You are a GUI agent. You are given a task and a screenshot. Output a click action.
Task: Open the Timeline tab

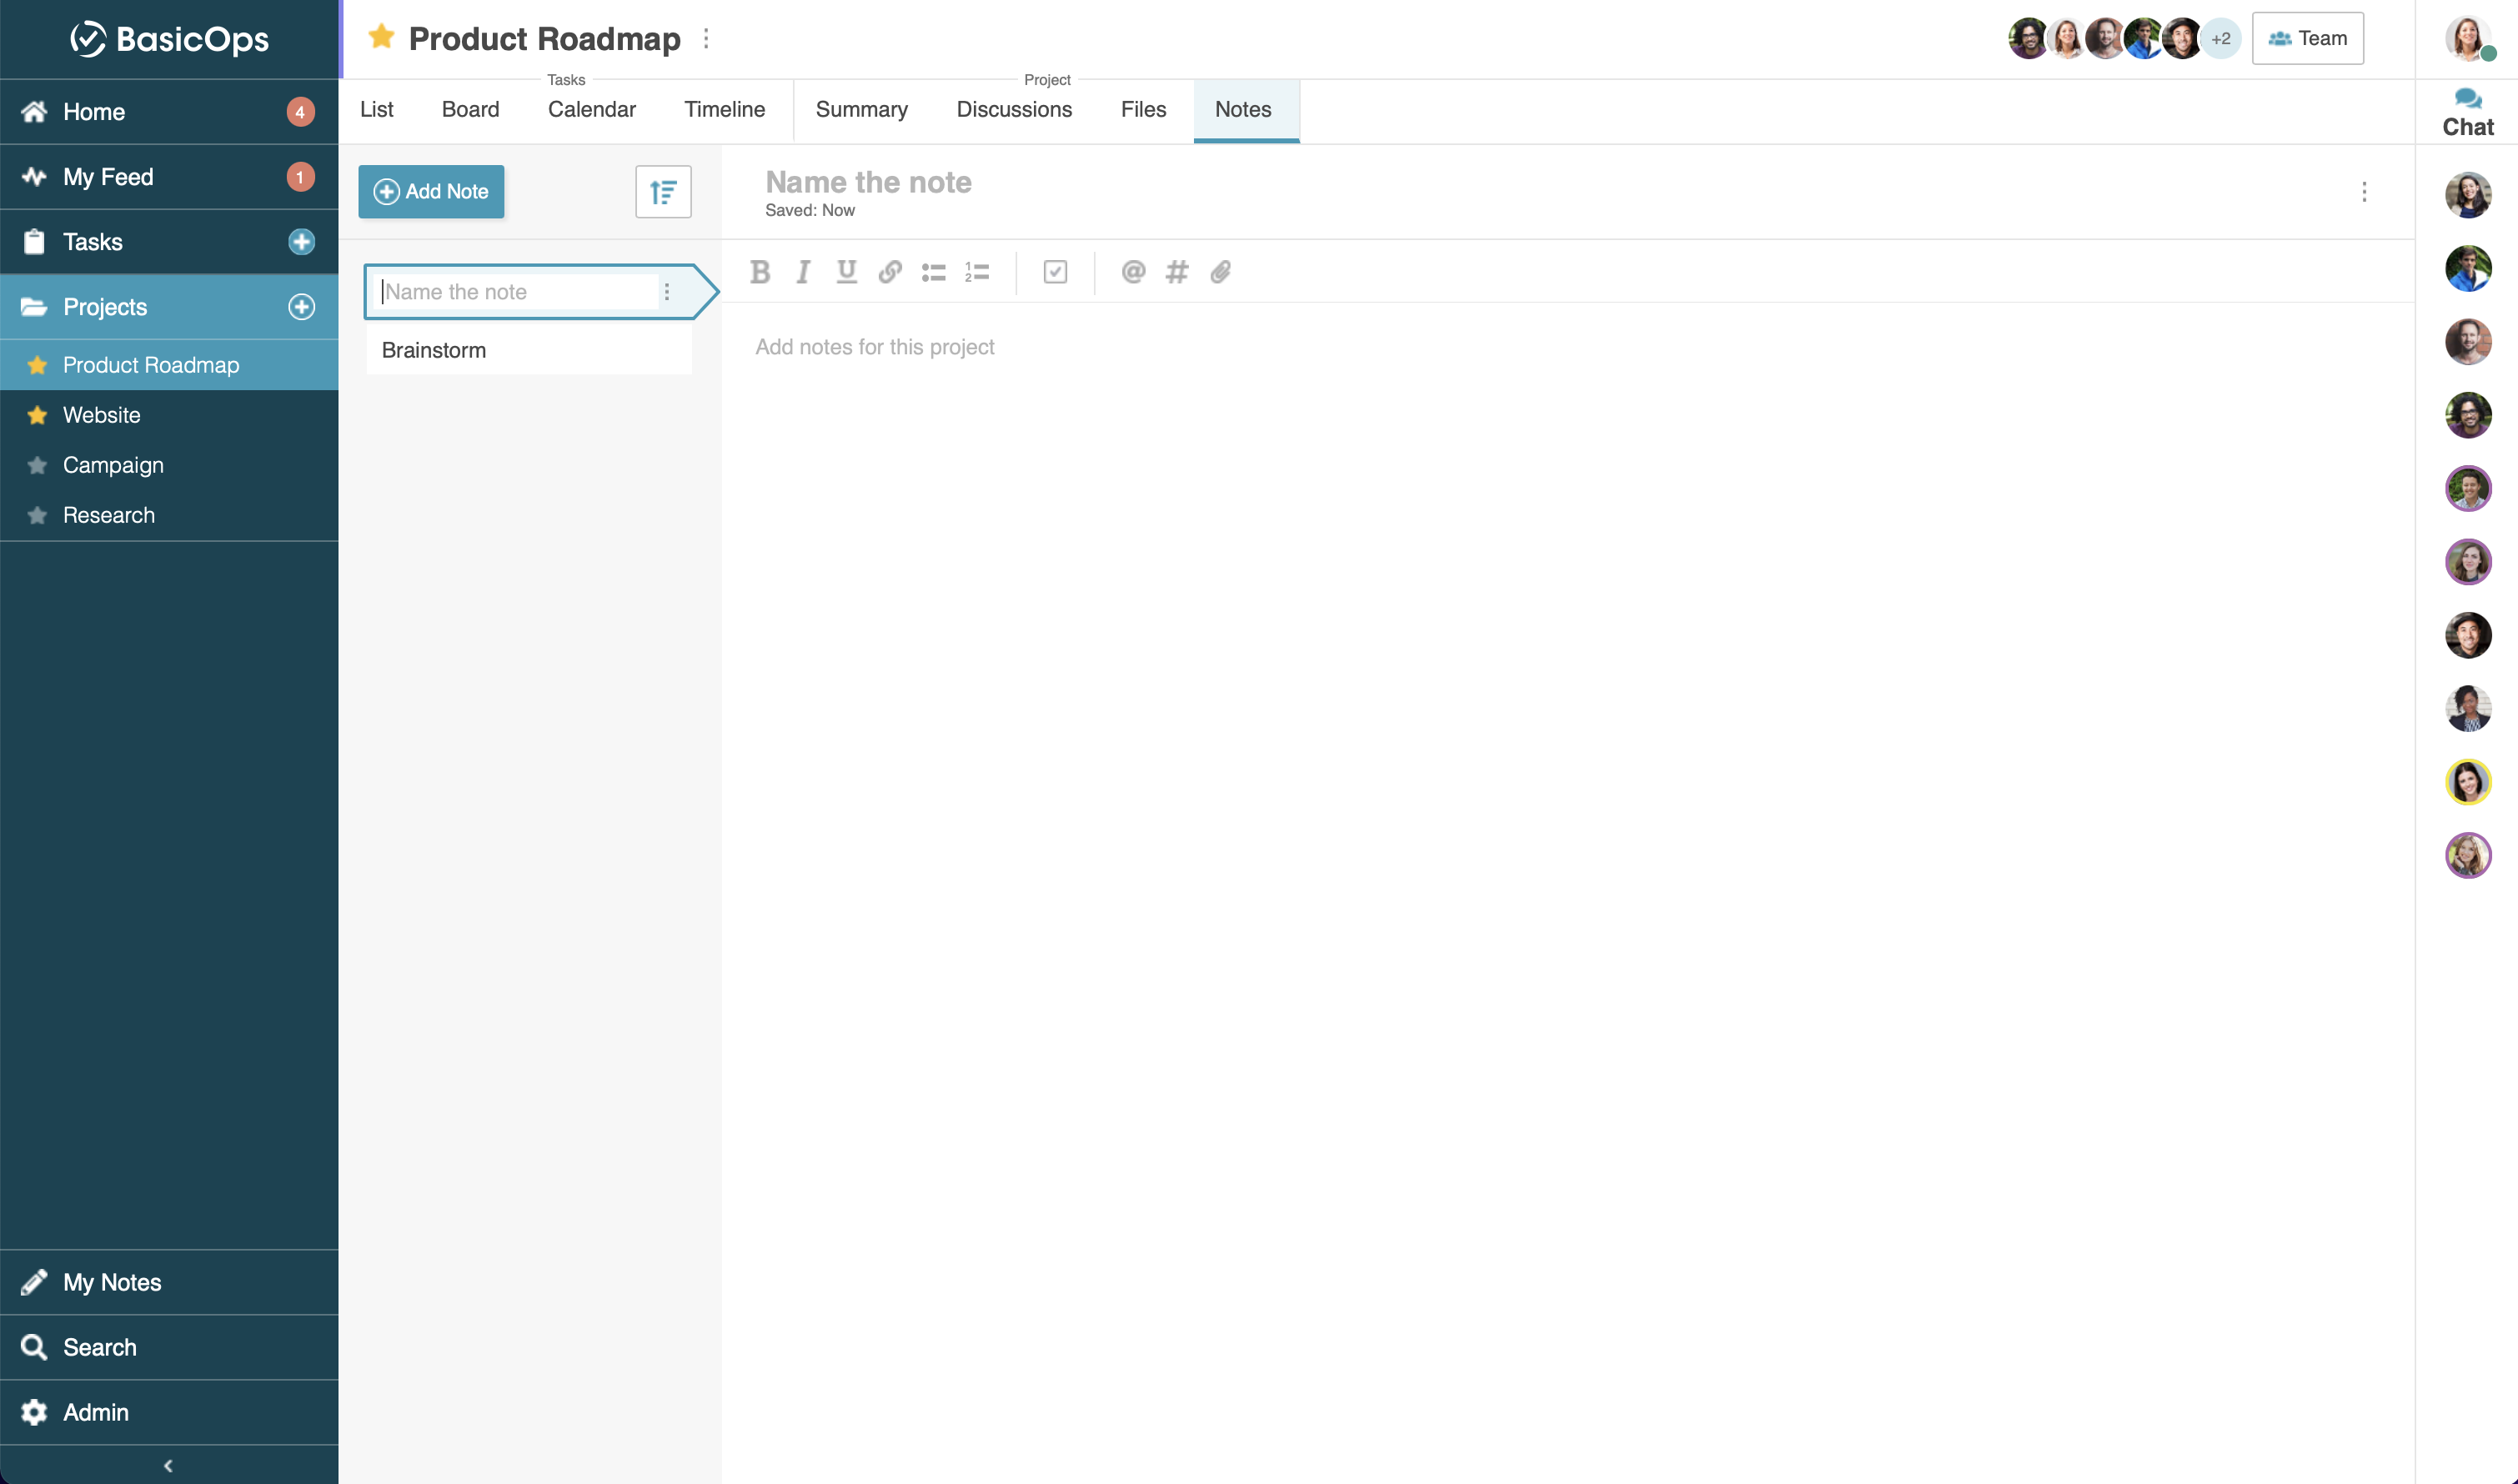point(724,109)
